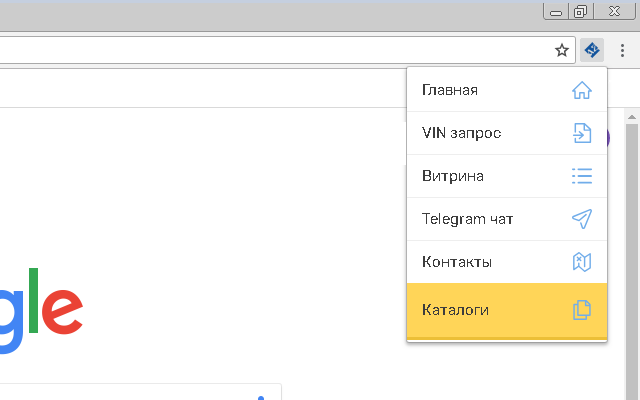The height and width of the screenshot is (400, 640).
Task: Go to Контакты in the menu
Action: (457, 262)
